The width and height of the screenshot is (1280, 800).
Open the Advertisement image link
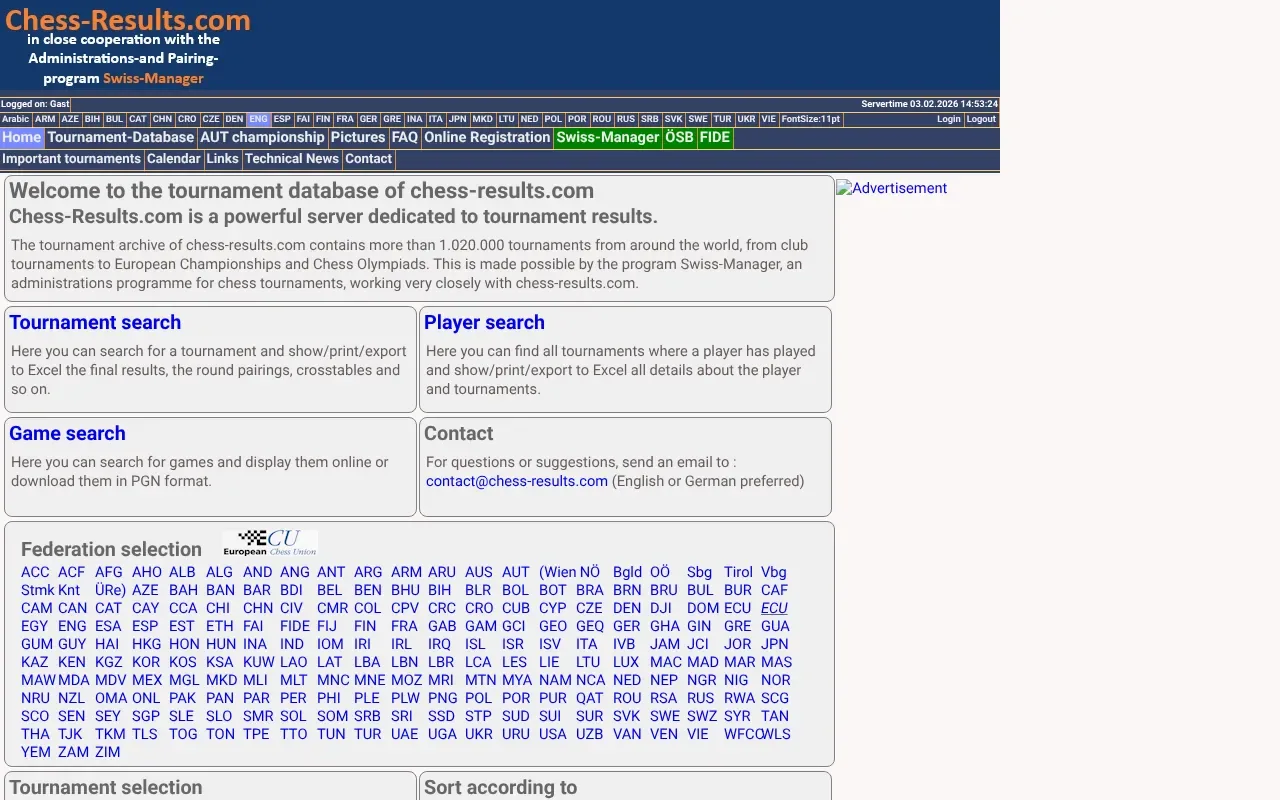click(891, 188)
